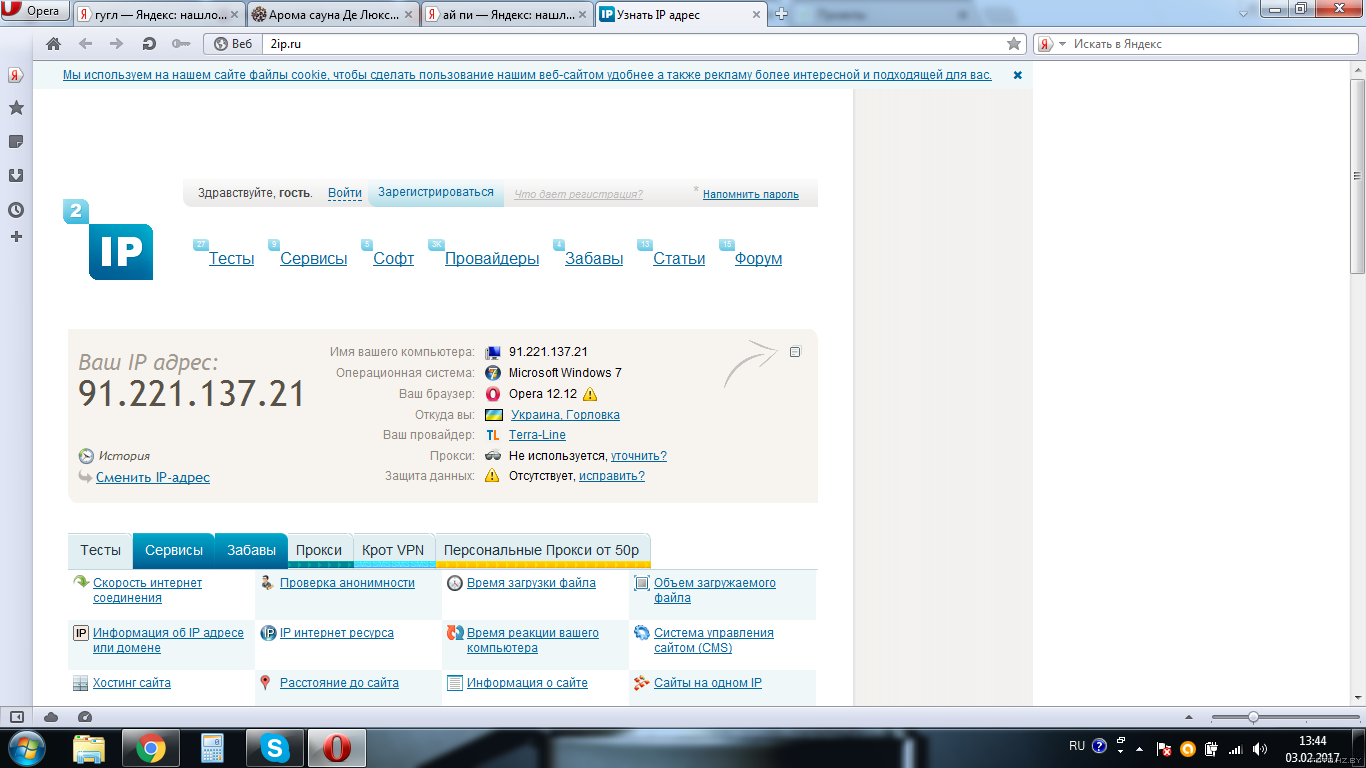Viewport: 1366px width, 768px height.
Task: Click the История link
Action: (x=124, y=456)
